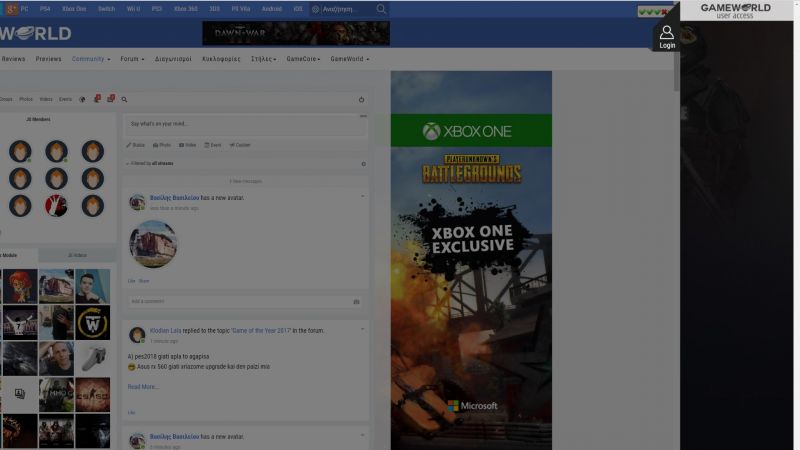Go to the Switch platform link
800x450 pixels.
(x=106, y=9)
